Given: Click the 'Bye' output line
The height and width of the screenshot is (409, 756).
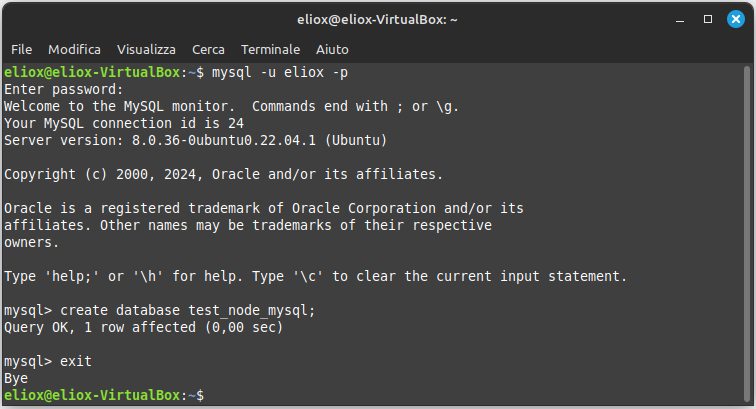Looking at the screenshot, I should tap(16, 378).
